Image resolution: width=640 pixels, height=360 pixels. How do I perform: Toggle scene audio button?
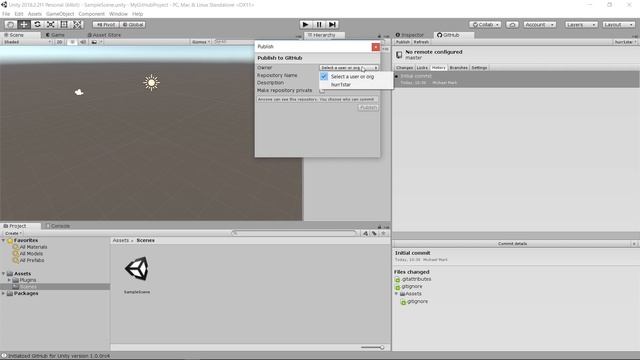click(83, 42)
